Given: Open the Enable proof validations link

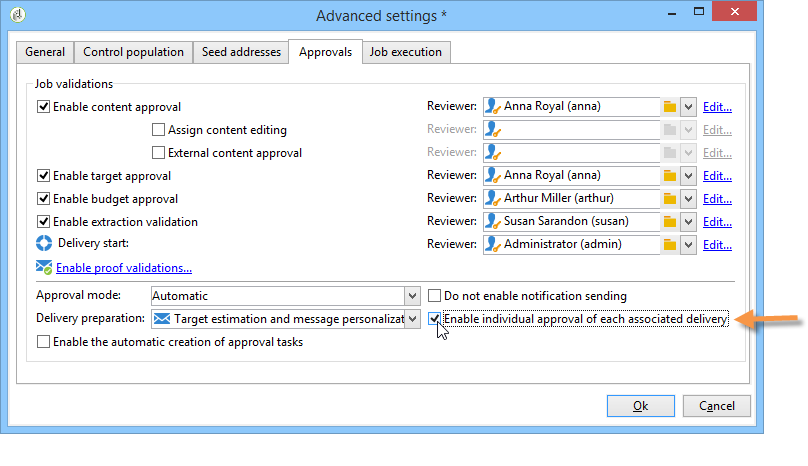Looking at the screenshot, I should point(124,268).
